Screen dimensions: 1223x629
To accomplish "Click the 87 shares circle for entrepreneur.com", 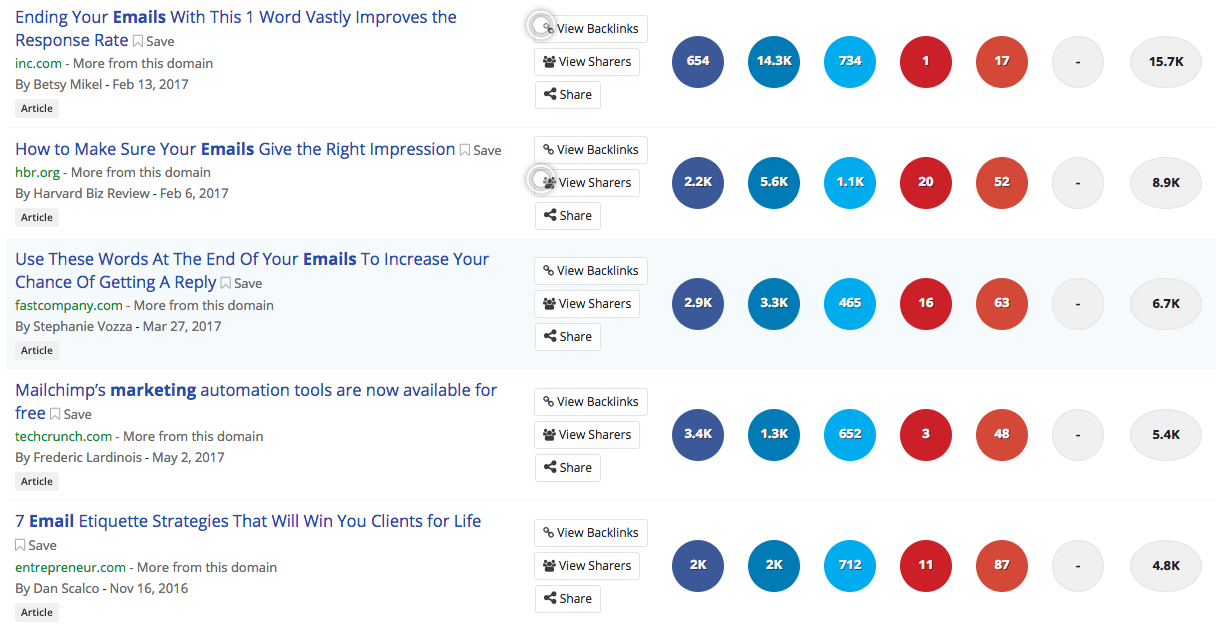I will [x=1002, y=565].
